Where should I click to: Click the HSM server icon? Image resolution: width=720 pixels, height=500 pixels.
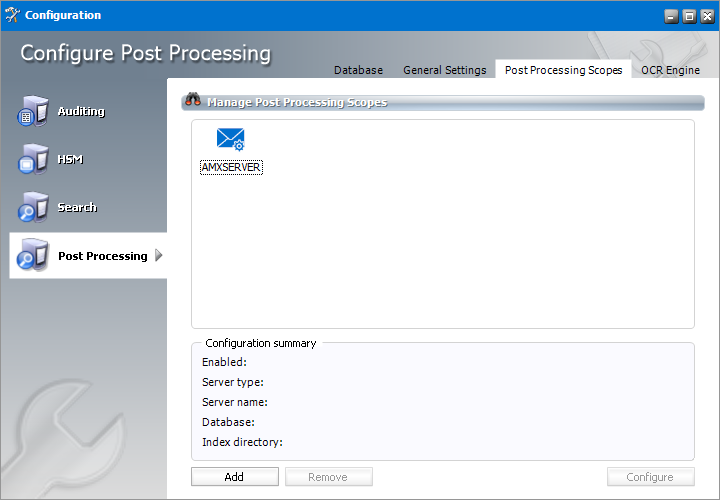(33, 160)
